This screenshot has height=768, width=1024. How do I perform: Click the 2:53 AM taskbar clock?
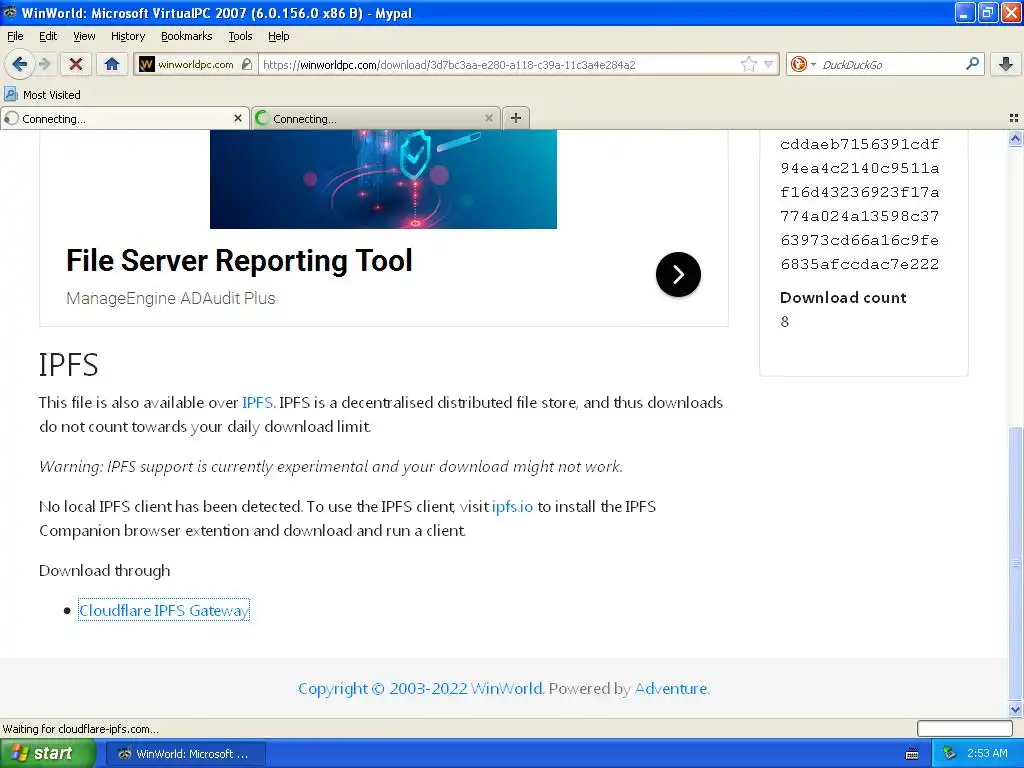[x=987, y=754]
